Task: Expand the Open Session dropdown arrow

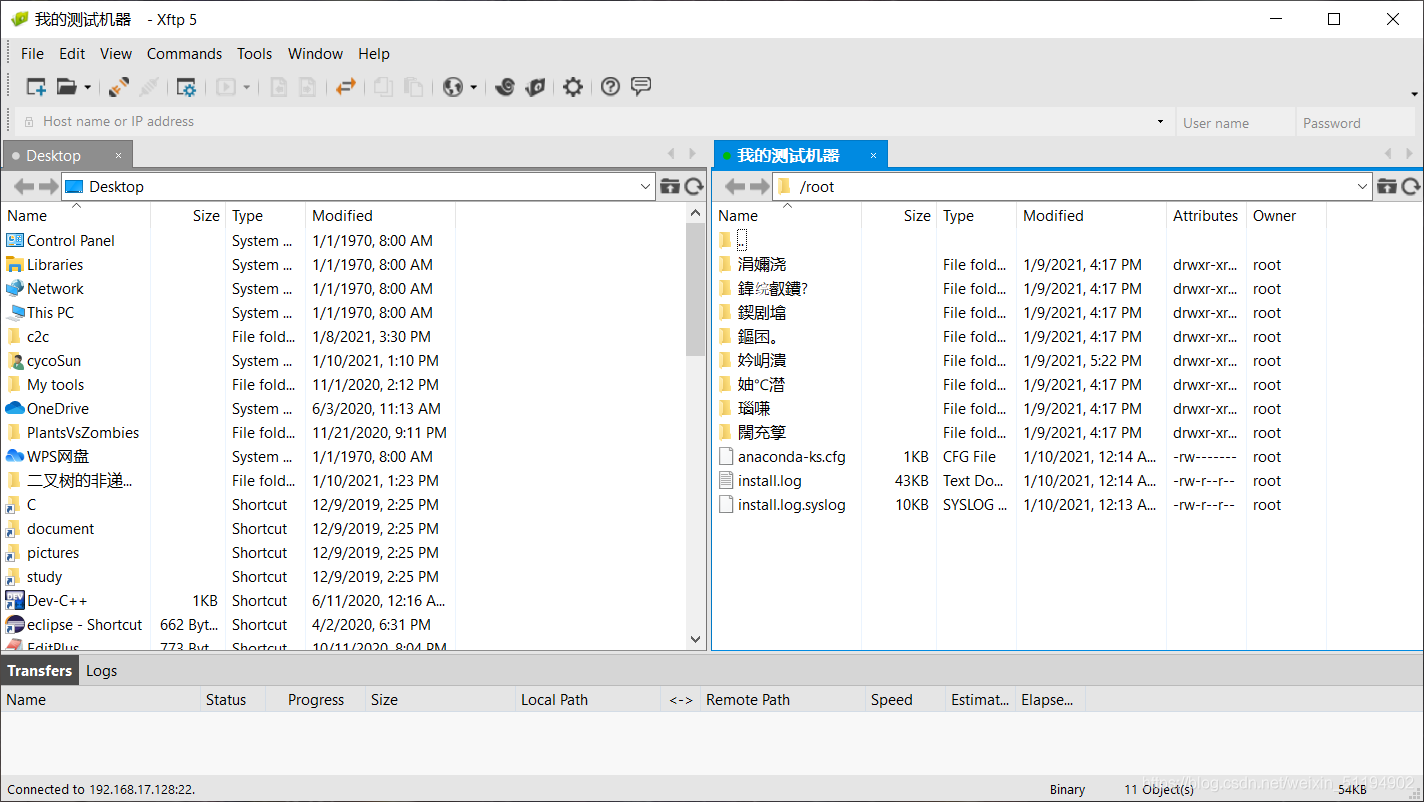Action: 87,87
